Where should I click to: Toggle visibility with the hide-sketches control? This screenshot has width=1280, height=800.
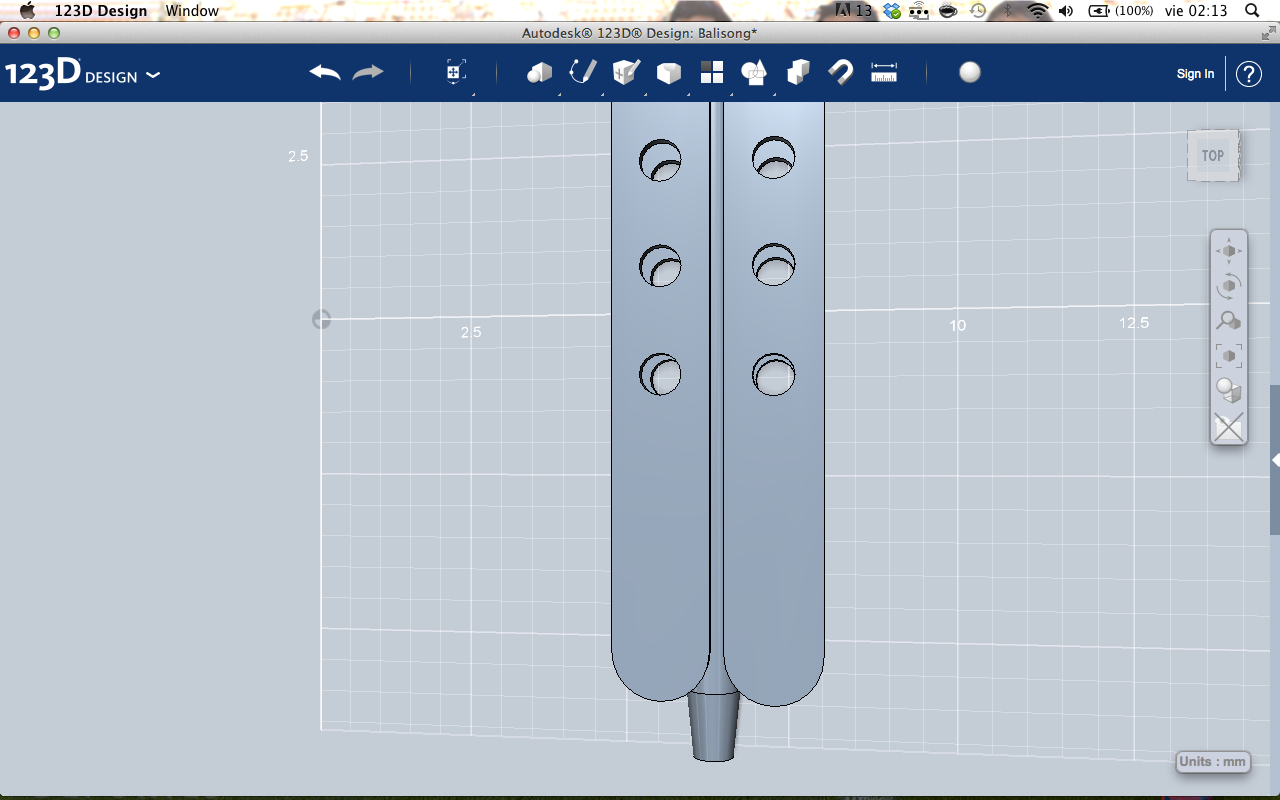(1228, 427)
